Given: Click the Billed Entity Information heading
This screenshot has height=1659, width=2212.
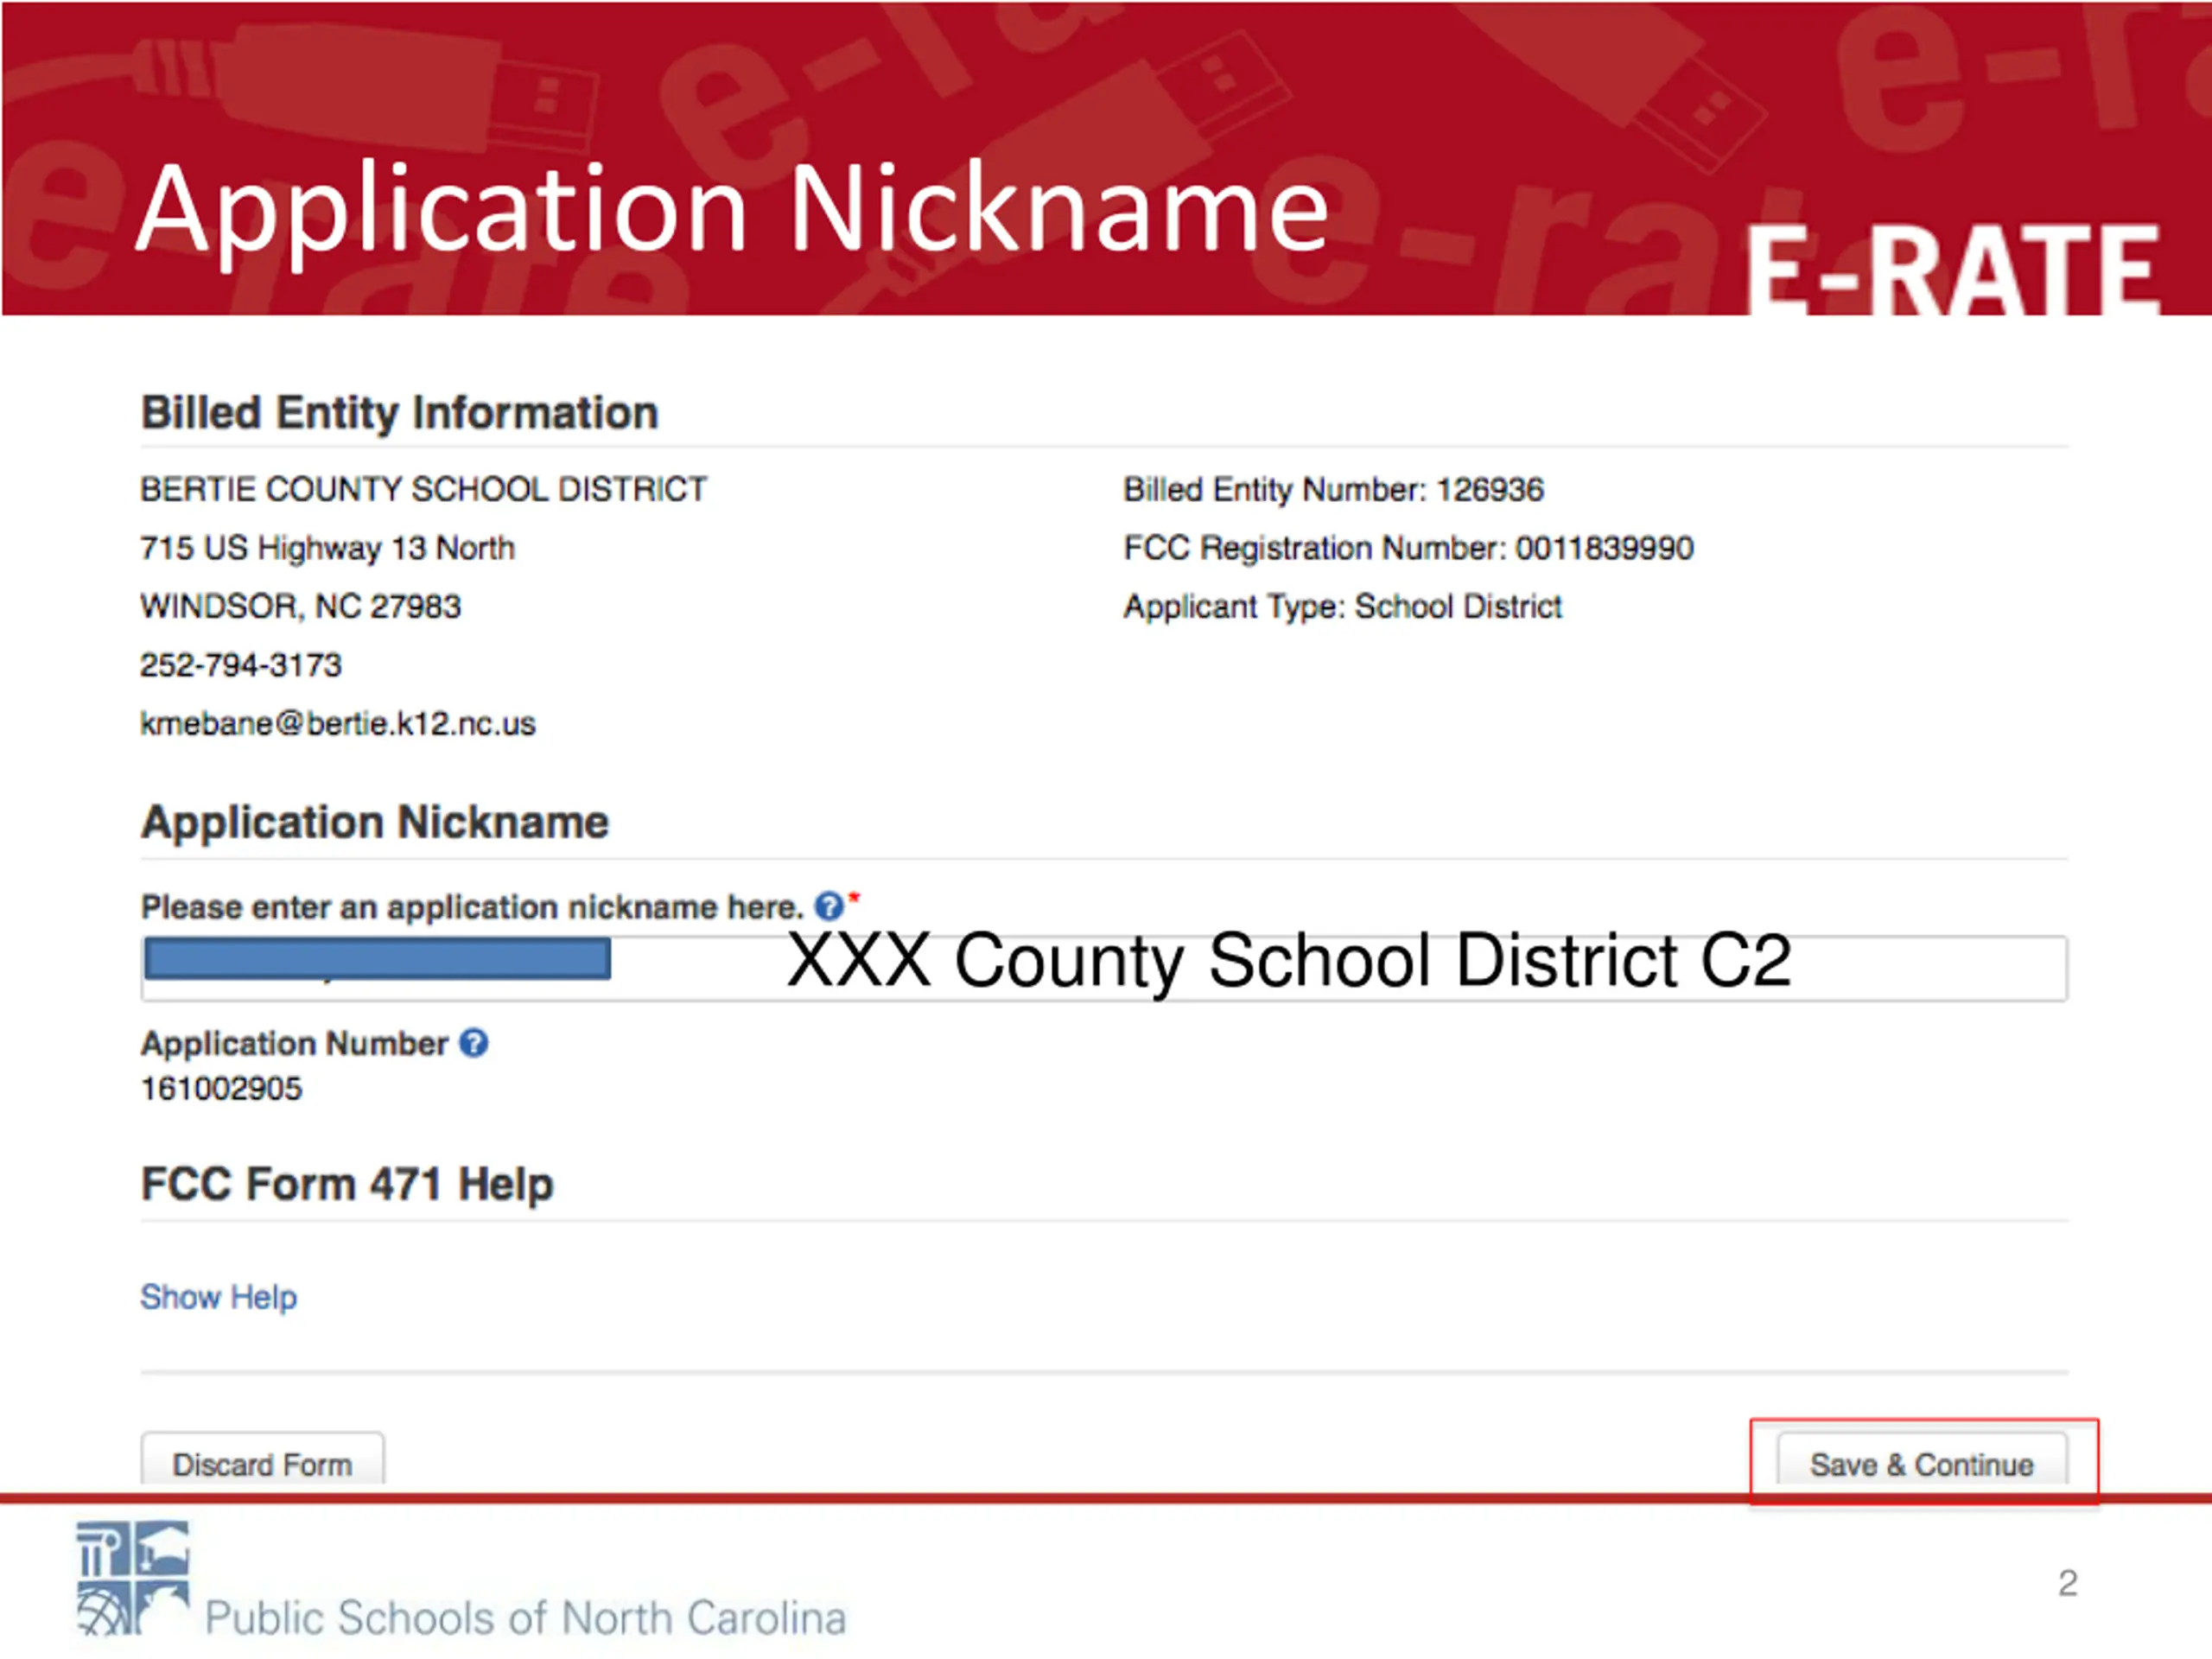Looking at the screenshot, I should [399, 413].
